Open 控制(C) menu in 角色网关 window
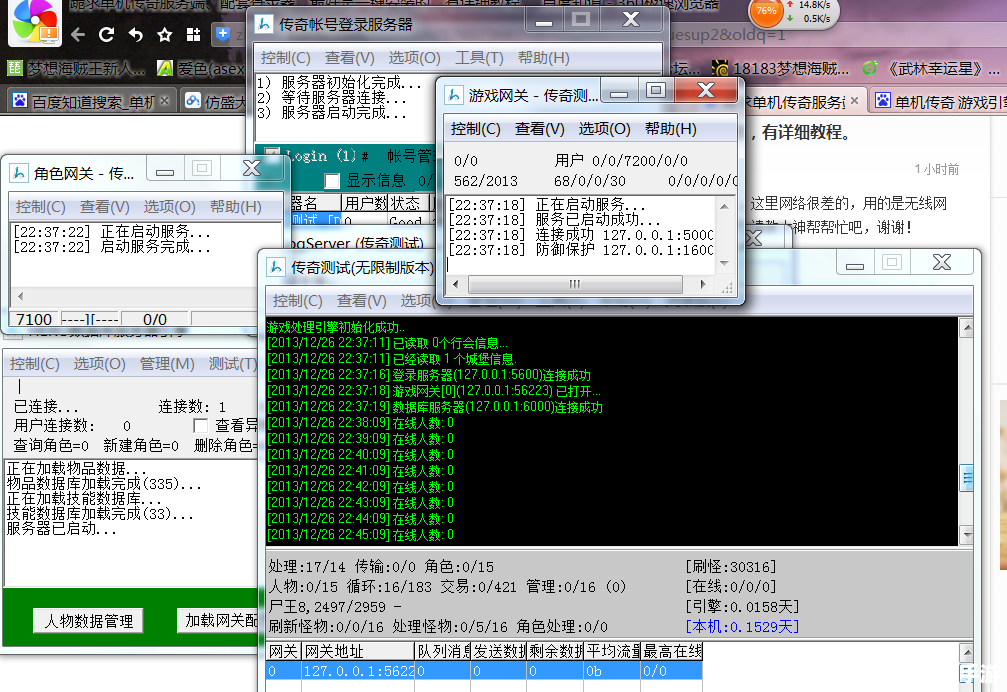Image resolution: width=1007 pixels, height=692 pixels. (40, 207)
